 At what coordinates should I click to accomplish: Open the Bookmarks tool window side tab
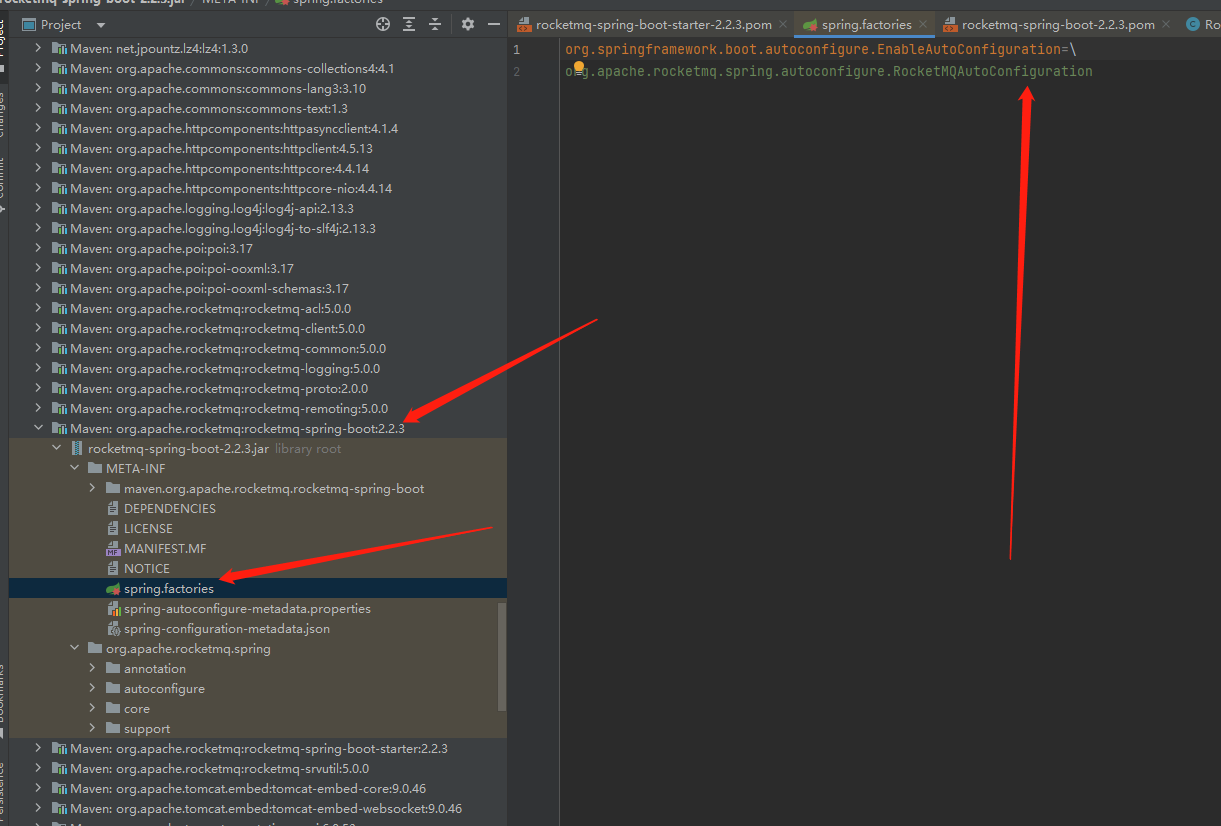[3, 700]
